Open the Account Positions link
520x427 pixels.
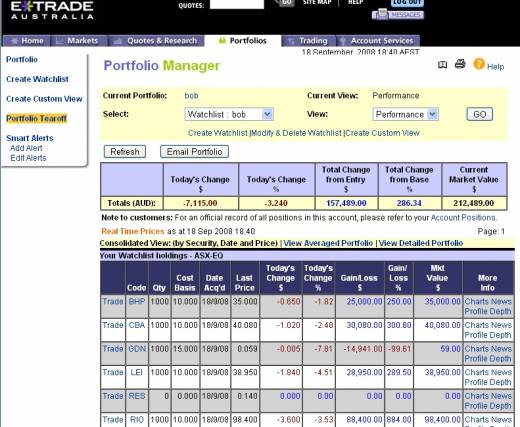pyautogui.click(x=463, y=218)
